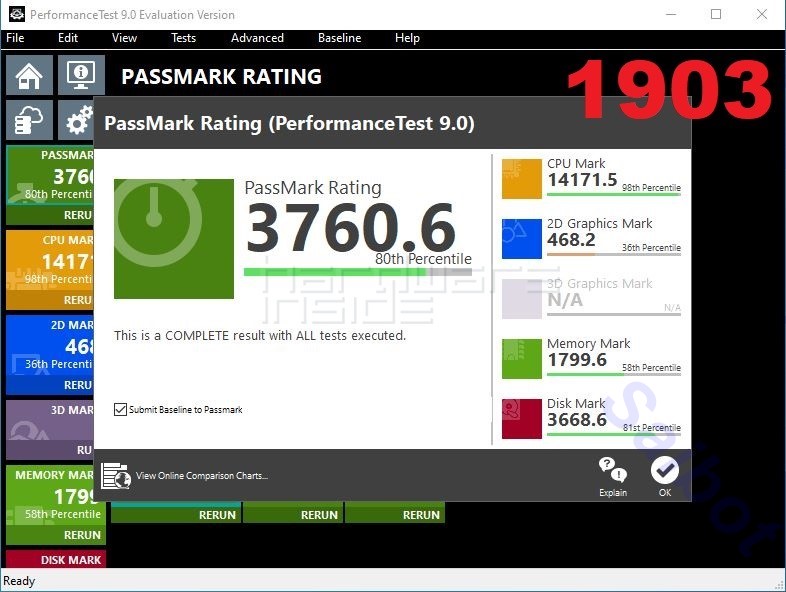Select the Disk Mark sidebar tile
This screenshot has width=786, height=592.
55,559
